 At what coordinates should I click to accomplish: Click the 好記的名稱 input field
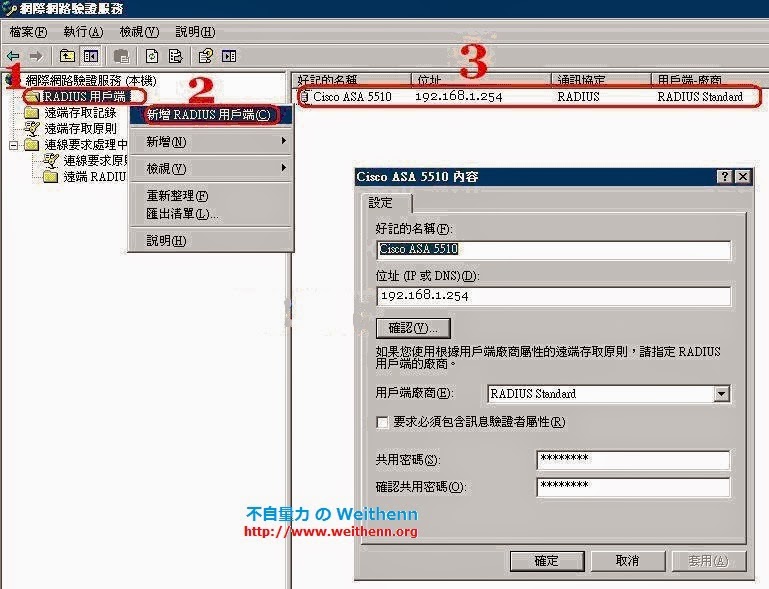click(x=554, y=250)
